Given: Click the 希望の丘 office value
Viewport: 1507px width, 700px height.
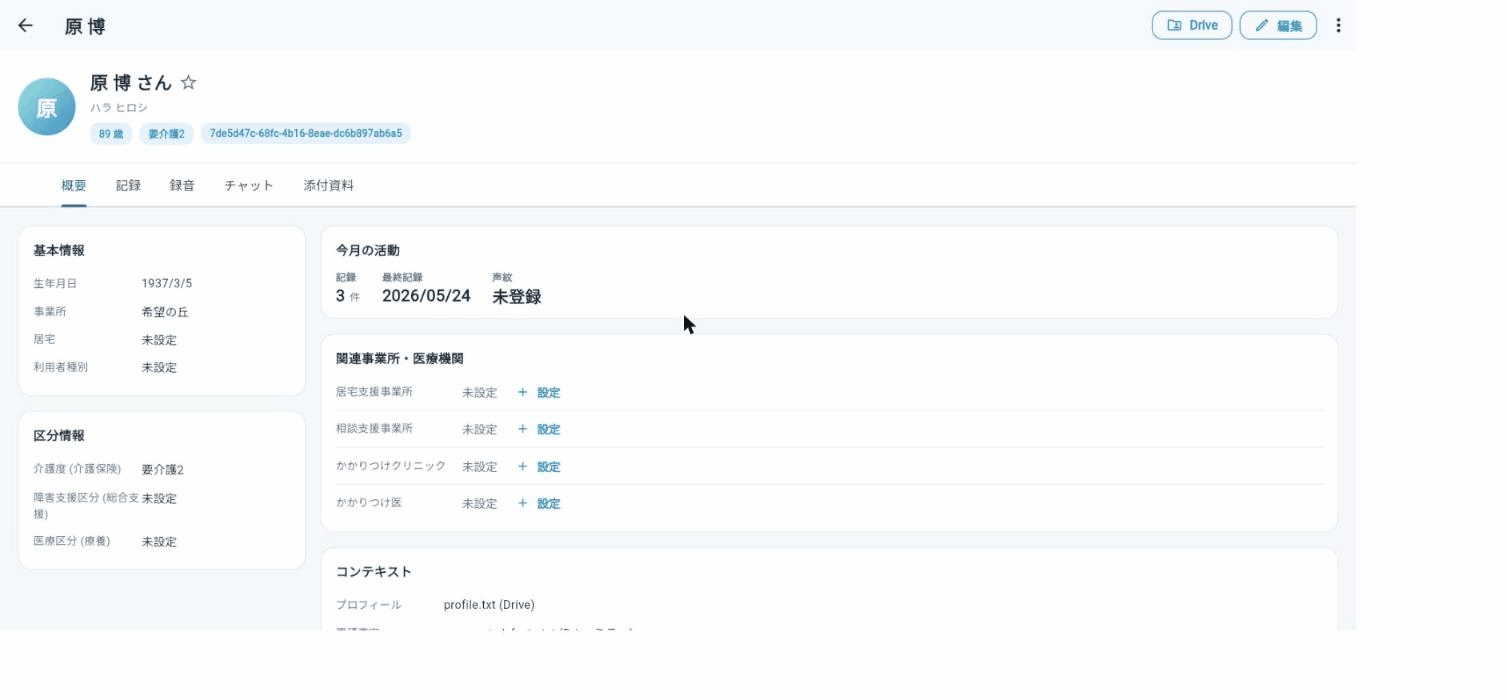Looking at the screenshot, I should click(165, 312).
